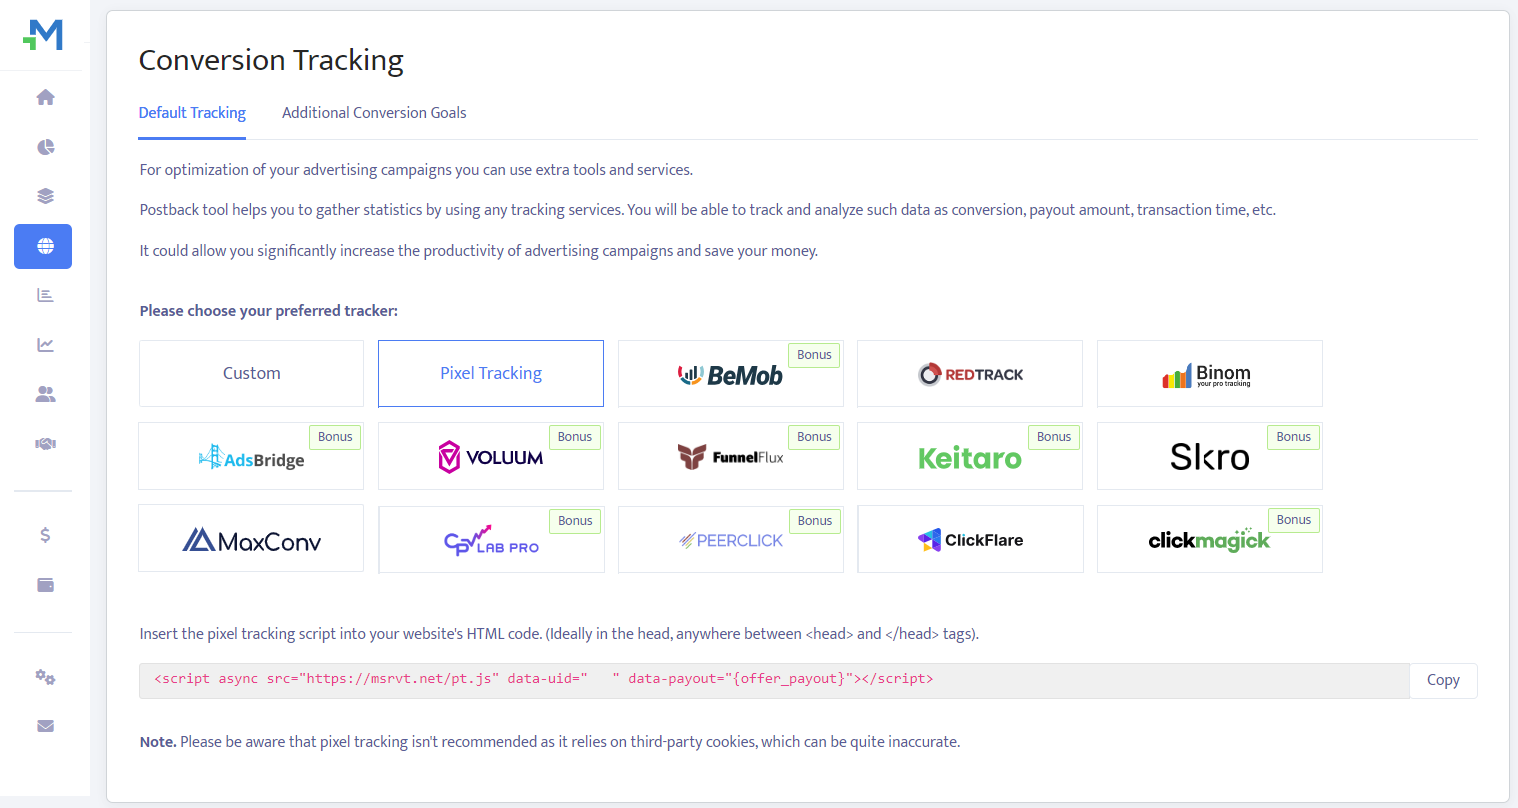This screenshot has height=808, width=1518.
Task: Click the line graph statistics icon
Action: click(45, 345)
